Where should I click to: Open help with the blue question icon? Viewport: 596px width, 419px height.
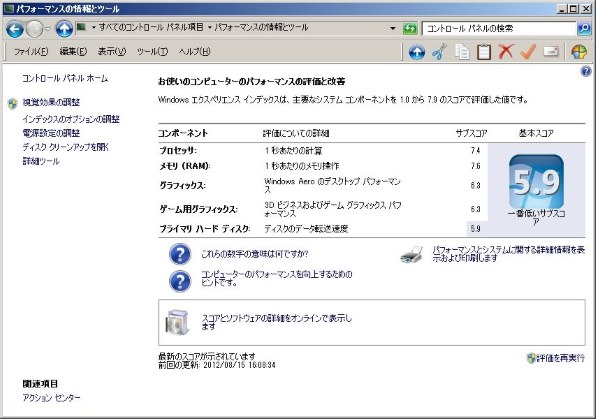pos(586,71)
